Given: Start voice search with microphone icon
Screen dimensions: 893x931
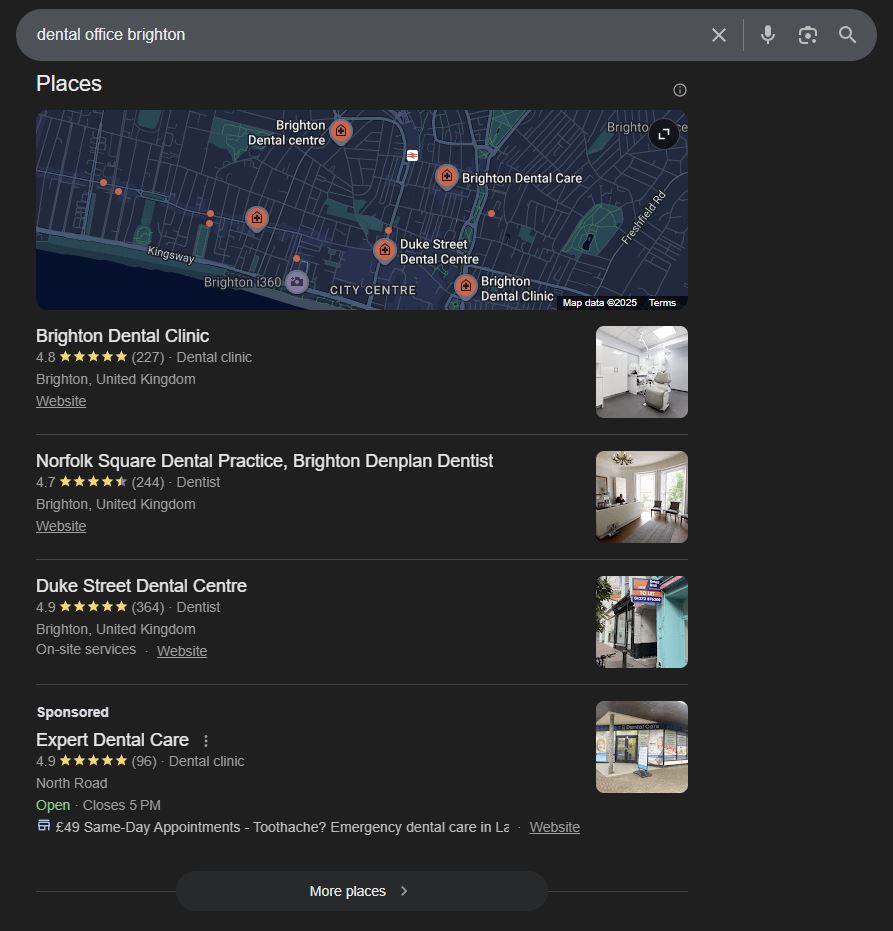Looking at the screenshot, I should [x=768, y=35].
